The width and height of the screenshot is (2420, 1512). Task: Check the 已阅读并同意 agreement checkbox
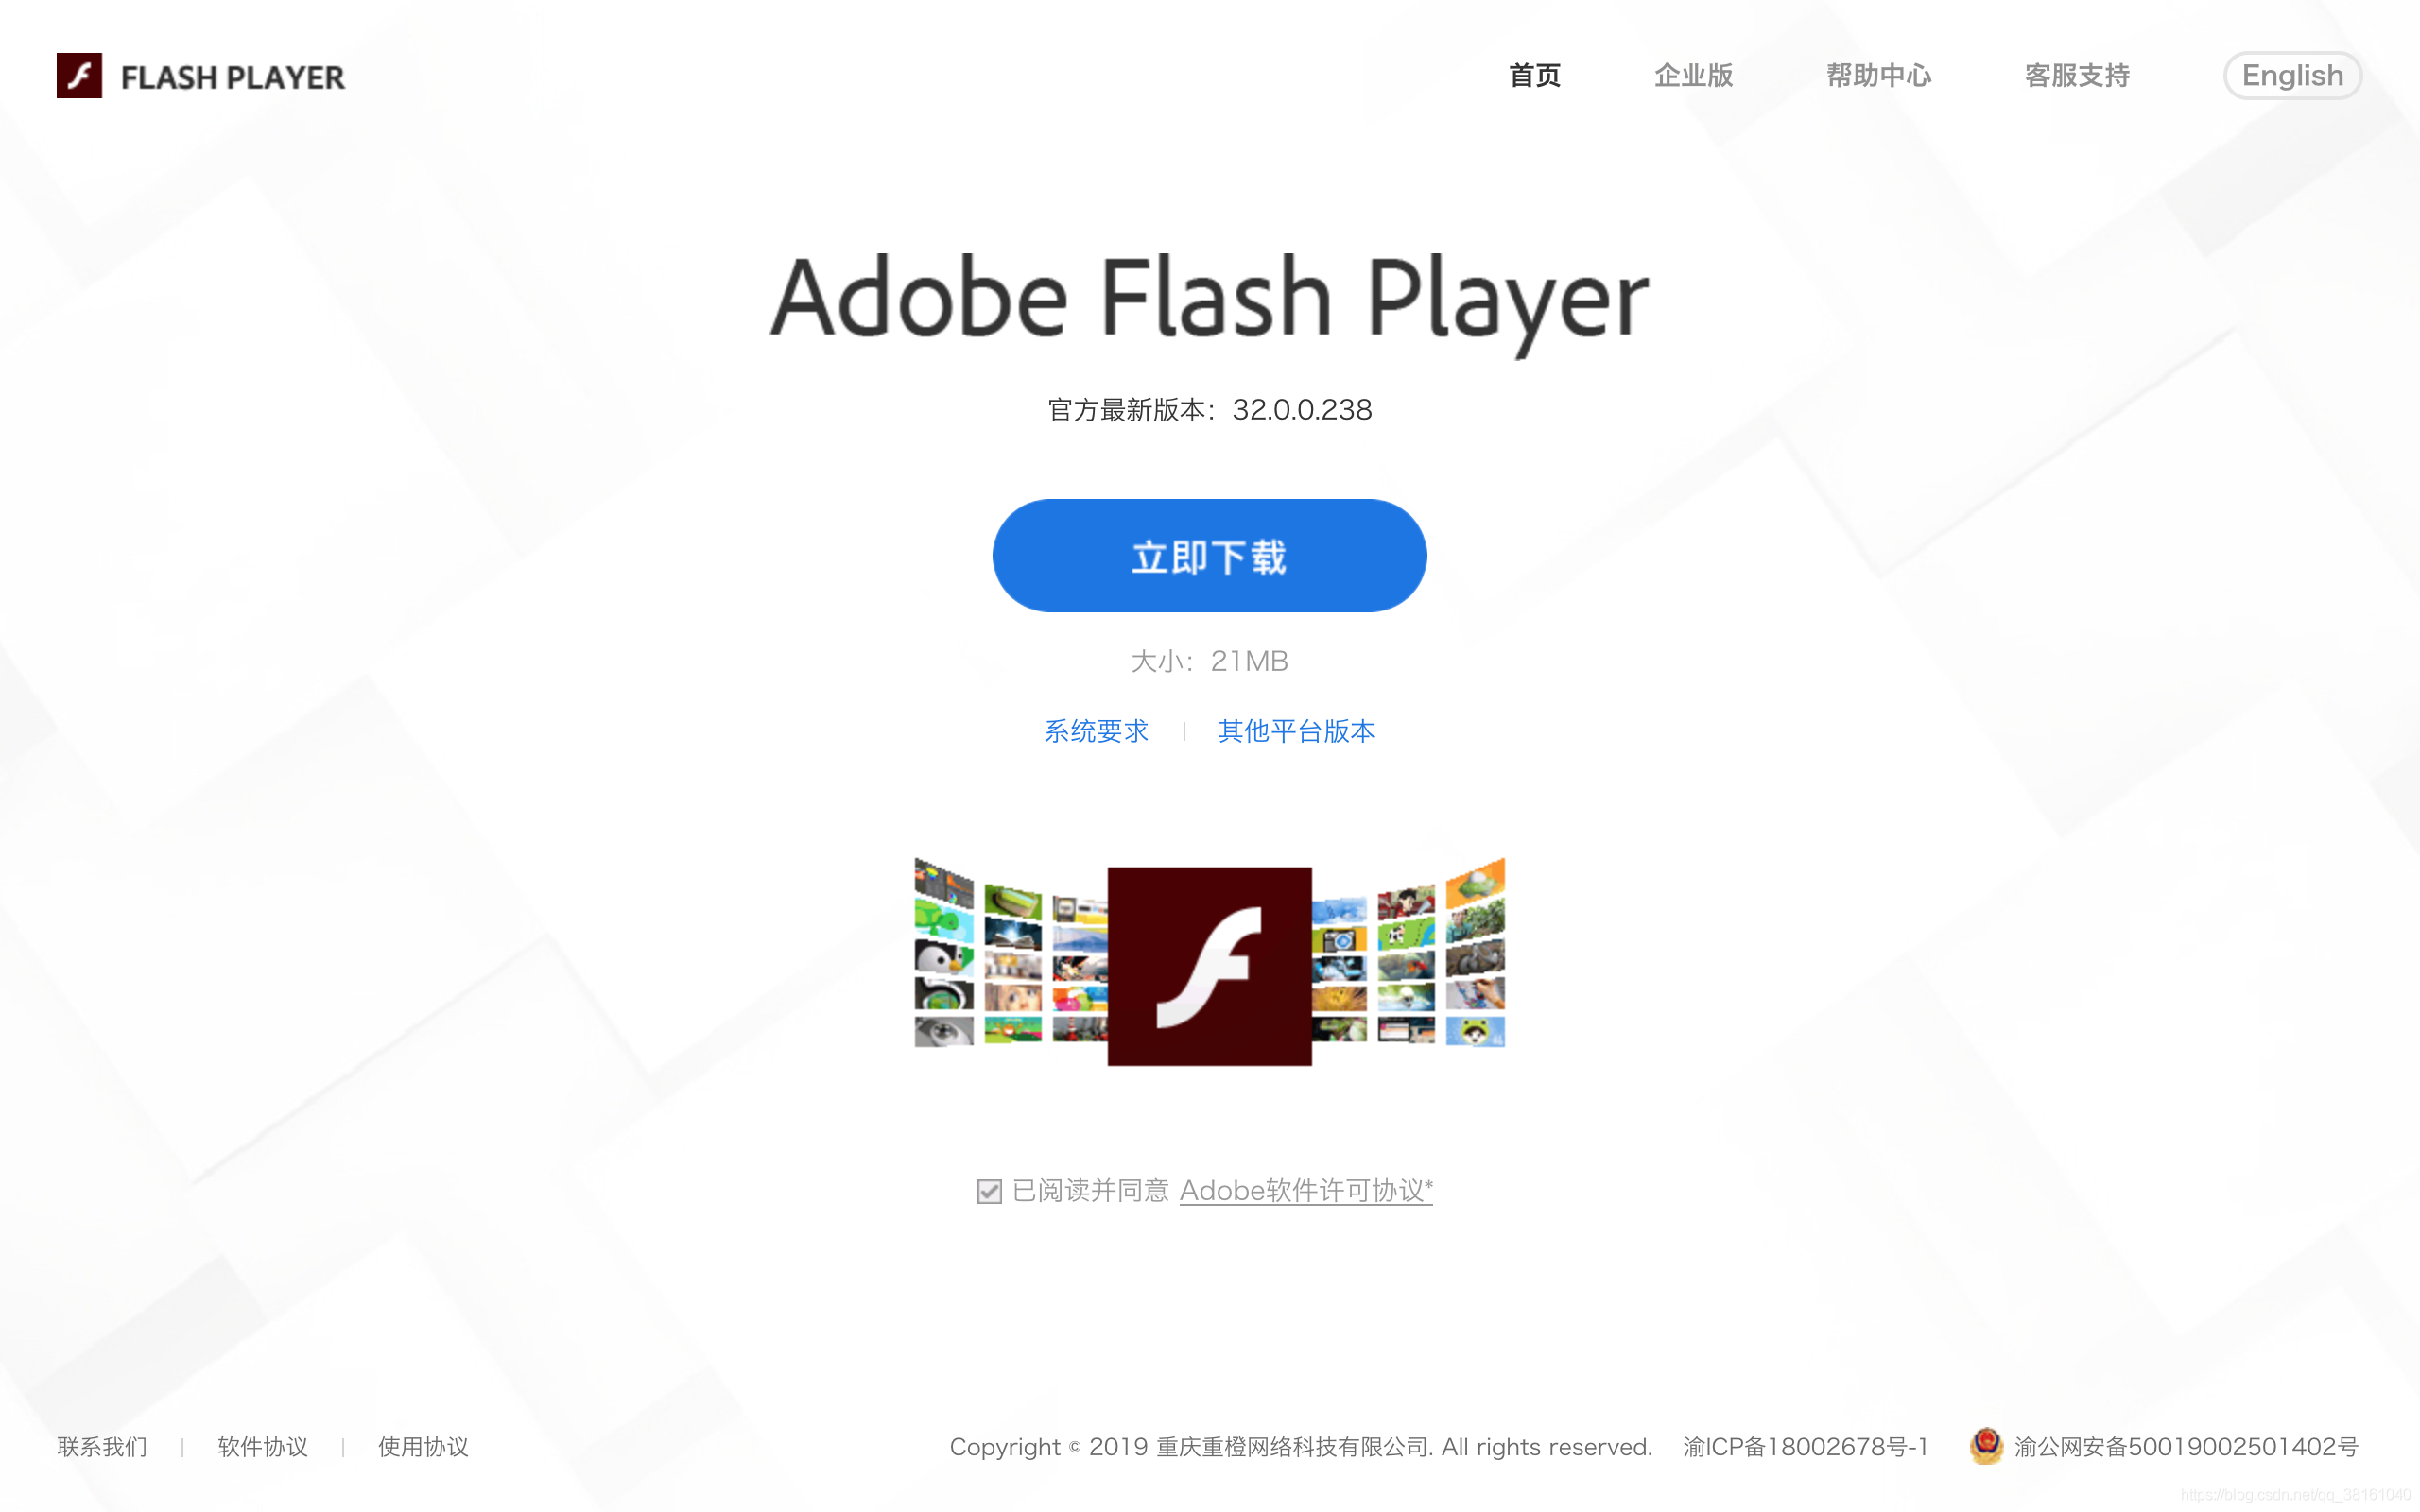pyautogui.click(x=986, y=1190)
